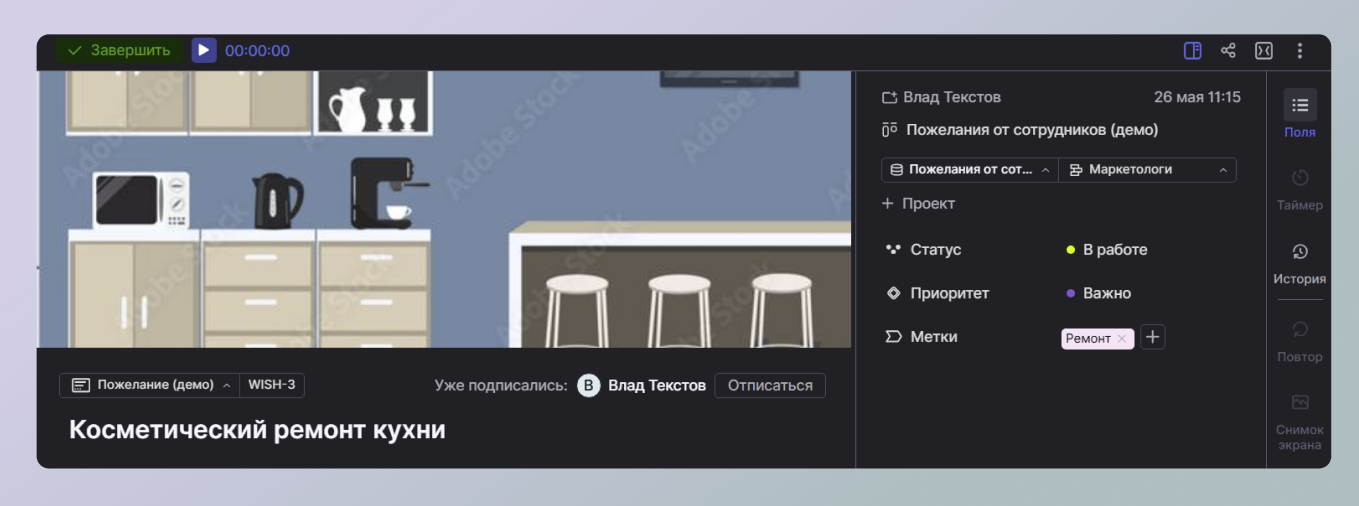The width and height of the screenshot is (1359, 506).
Task: Click the Метки tag icon
Action: (893, 337)
